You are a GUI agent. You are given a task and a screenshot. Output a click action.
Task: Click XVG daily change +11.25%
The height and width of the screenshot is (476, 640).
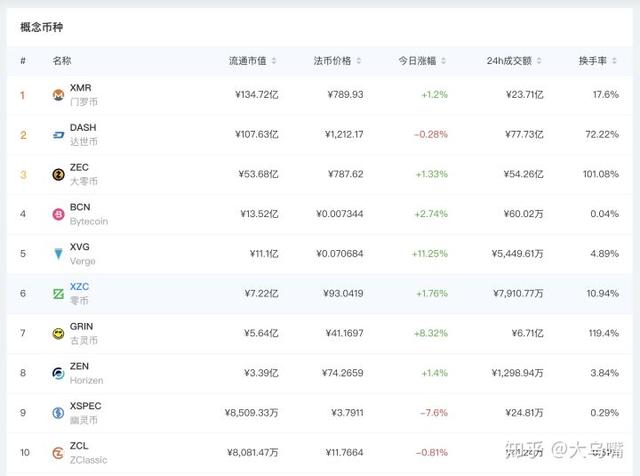coord(430,254)
